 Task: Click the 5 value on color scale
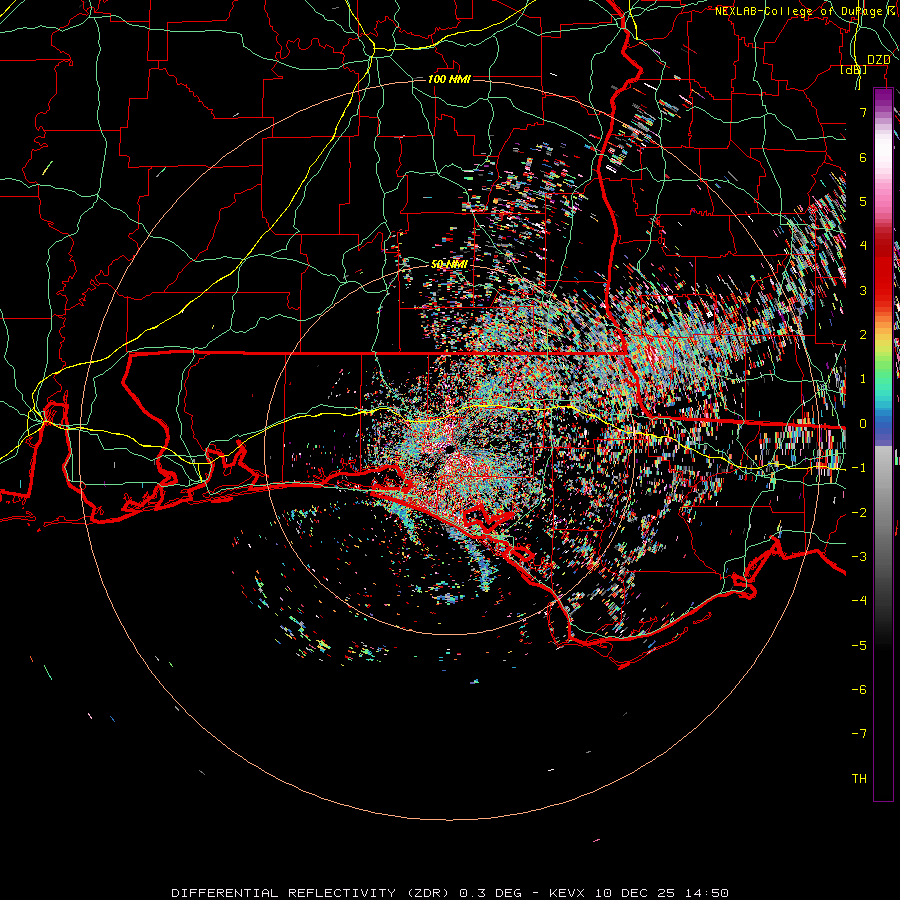(x=863, y=201)
